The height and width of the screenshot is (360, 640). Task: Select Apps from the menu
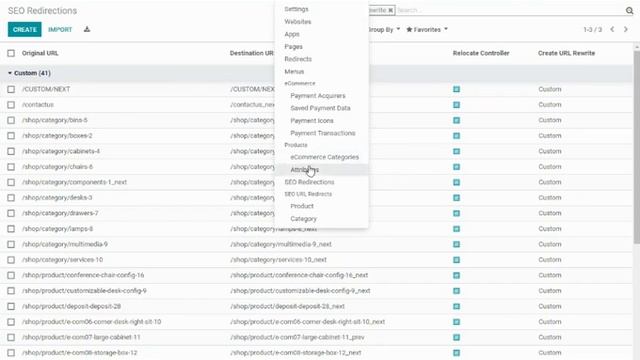click(x=292, y=34)
